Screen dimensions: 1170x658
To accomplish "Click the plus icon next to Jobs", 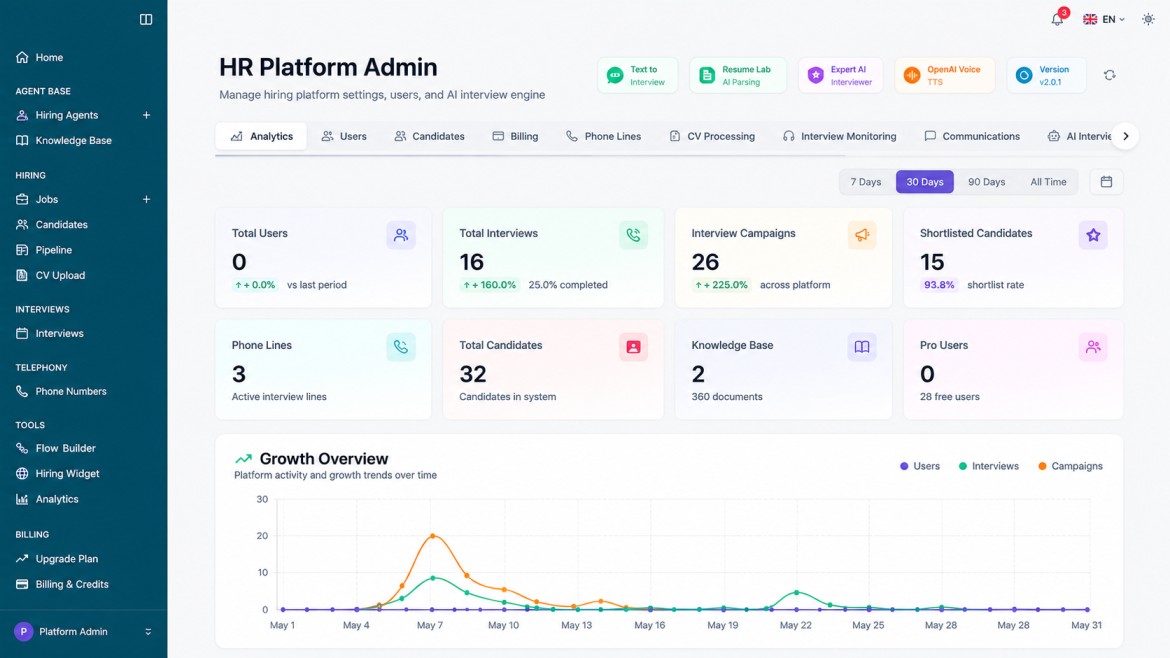I will click(x=146, y=199).
